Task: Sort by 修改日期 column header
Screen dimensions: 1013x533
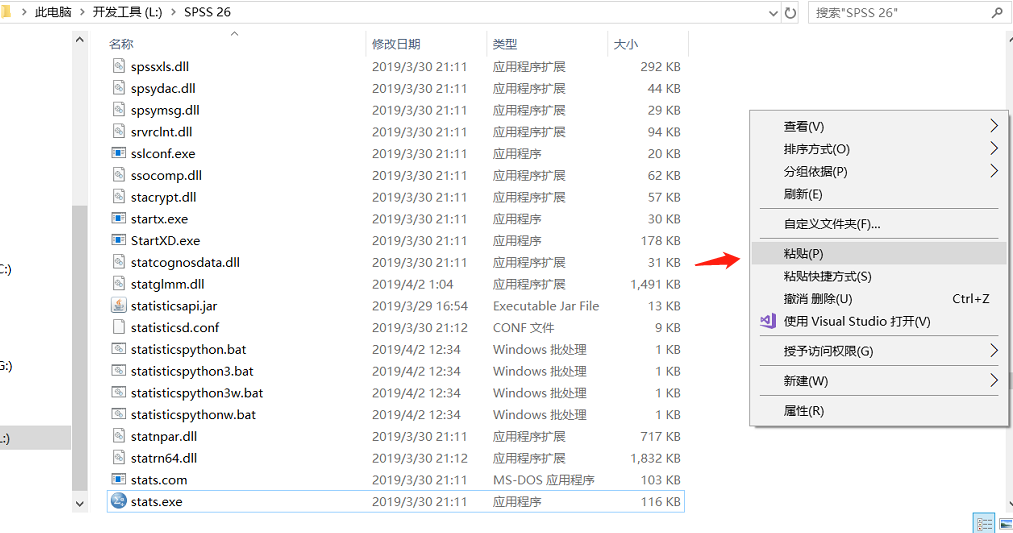Action: pos(396,44)
